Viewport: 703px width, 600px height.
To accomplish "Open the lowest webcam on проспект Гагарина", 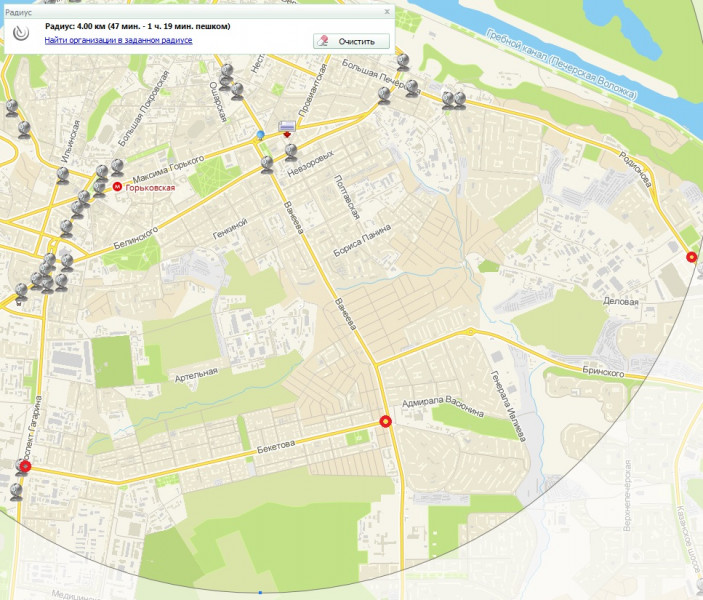I will (x=16, y=492).
